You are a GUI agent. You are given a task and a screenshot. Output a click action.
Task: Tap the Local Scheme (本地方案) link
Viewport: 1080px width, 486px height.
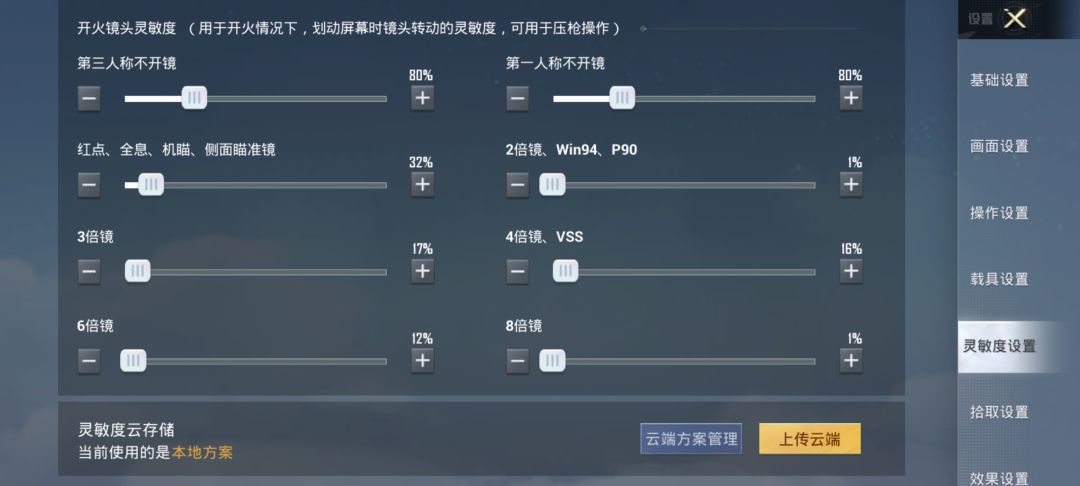point(202,453)
